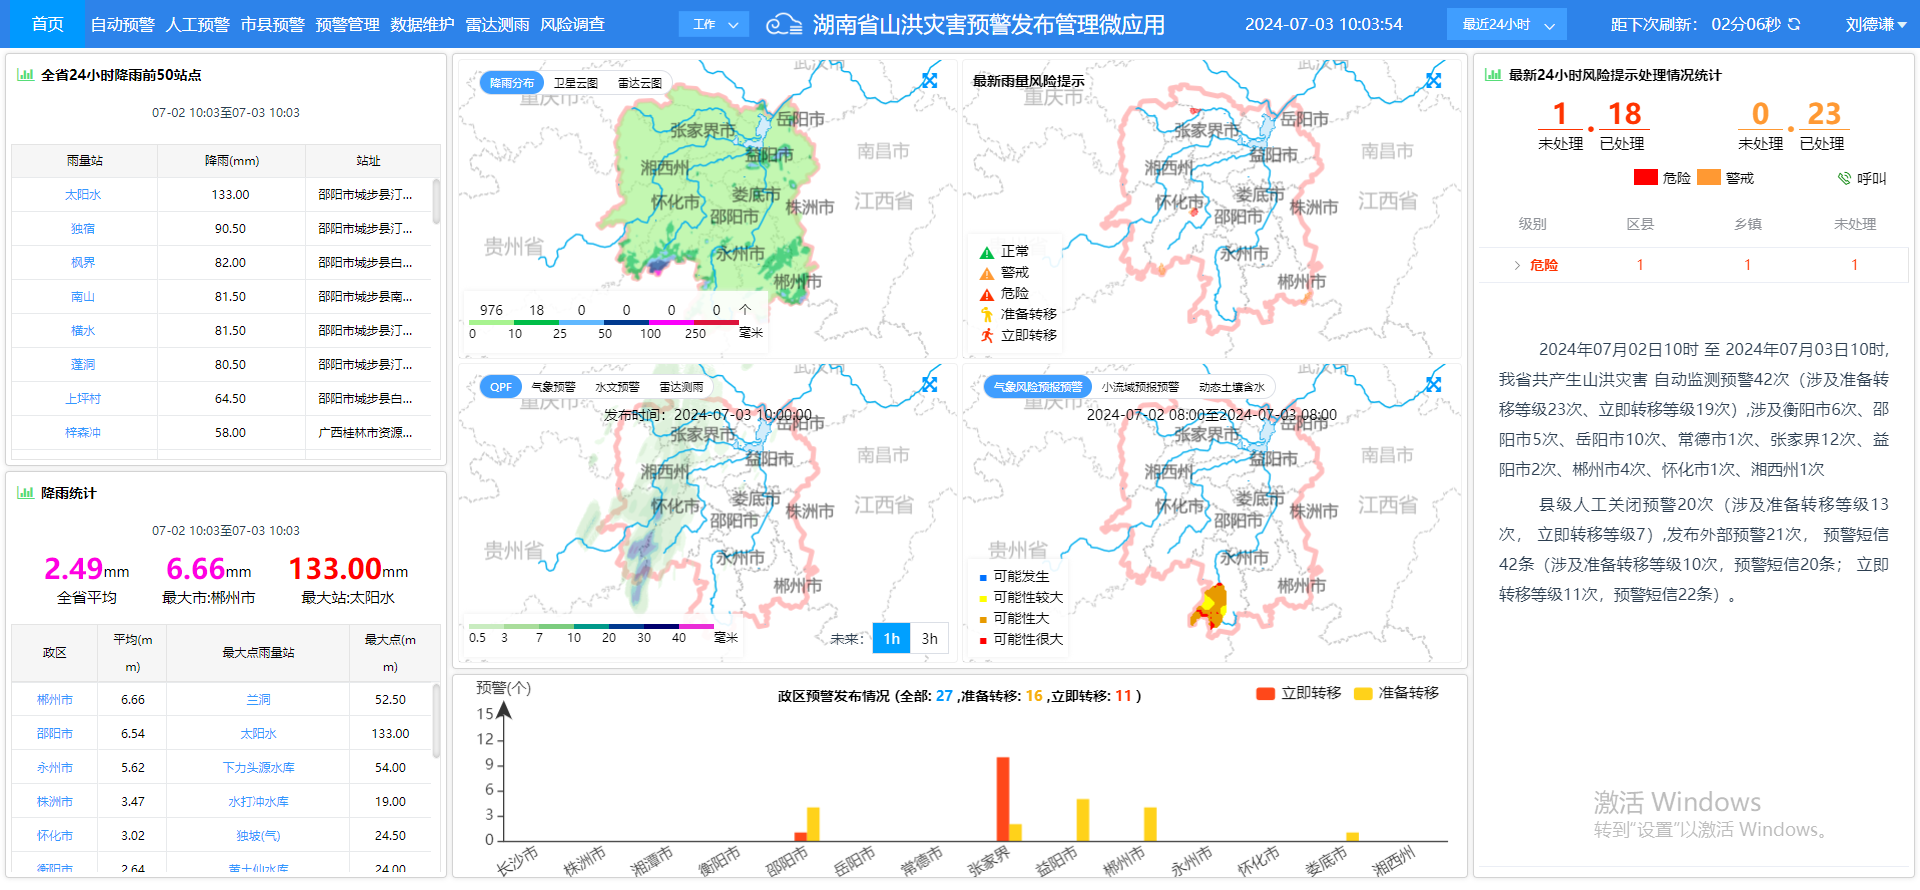Click the scrollbar of top-50 stations table
Viewport: 1920px width, 890px height.
click(x=436, y=200)
